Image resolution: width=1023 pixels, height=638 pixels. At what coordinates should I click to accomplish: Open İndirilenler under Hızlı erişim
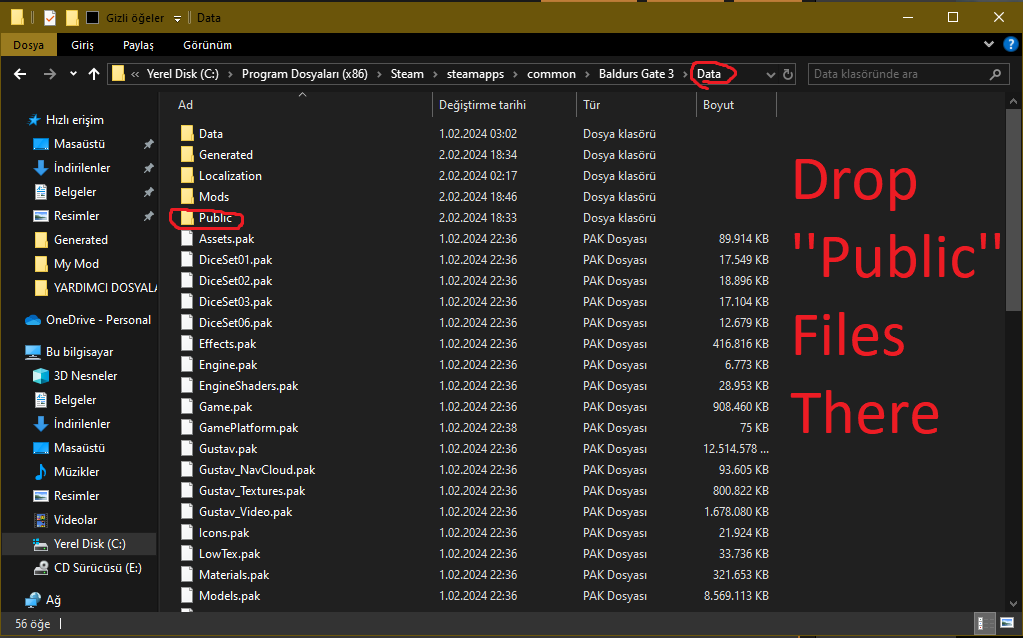coord(82,168)
